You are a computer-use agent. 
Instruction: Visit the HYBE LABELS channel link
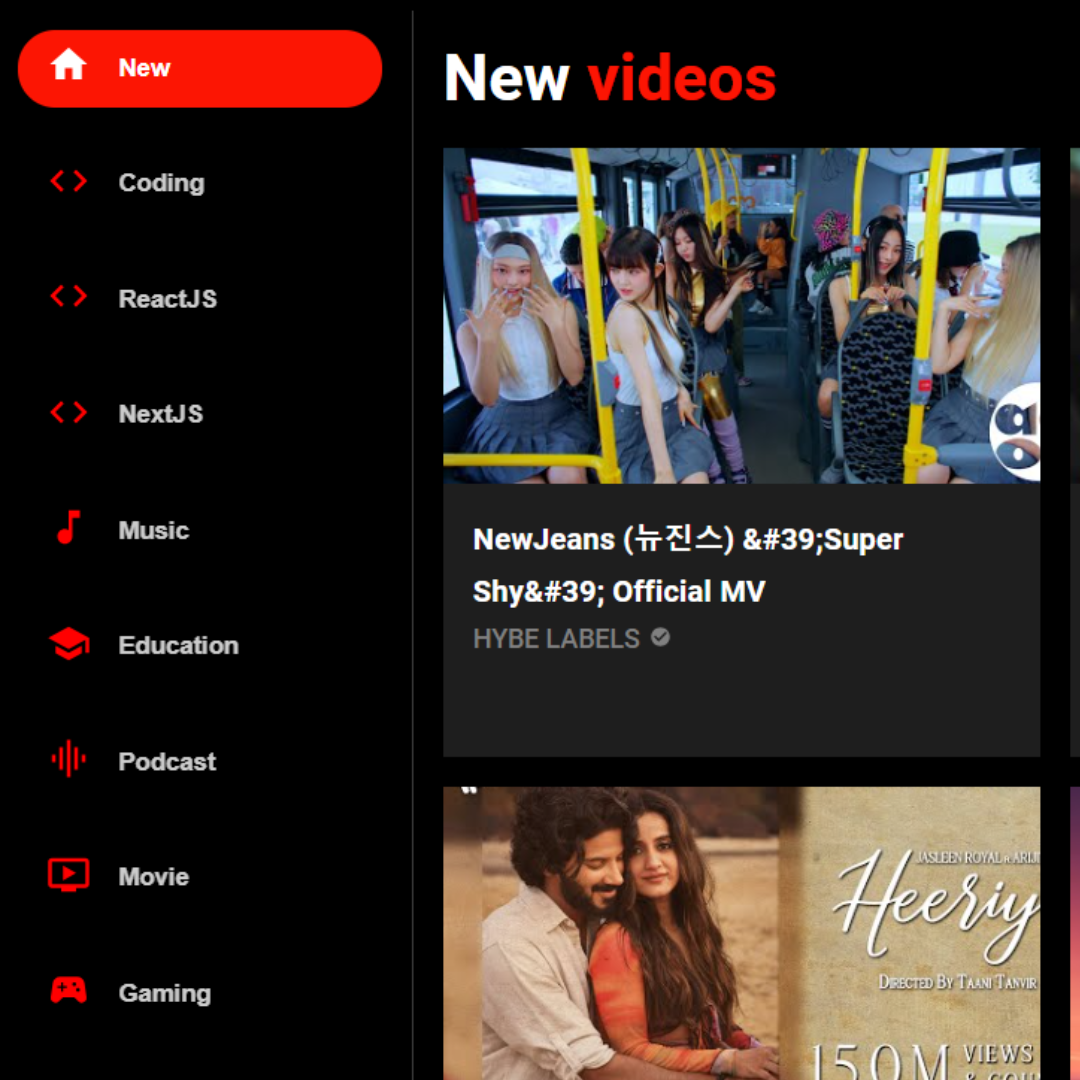pyautogui.click(x=556, y=638)
